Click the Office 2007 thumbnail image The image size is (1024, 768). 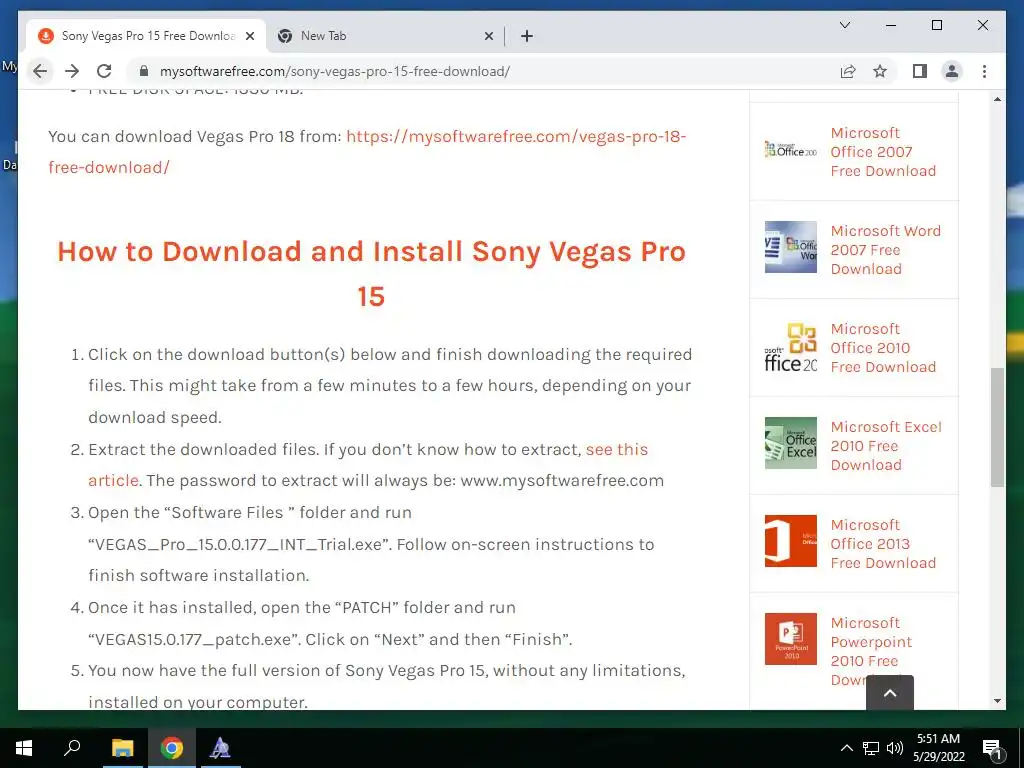coord(791,150)
